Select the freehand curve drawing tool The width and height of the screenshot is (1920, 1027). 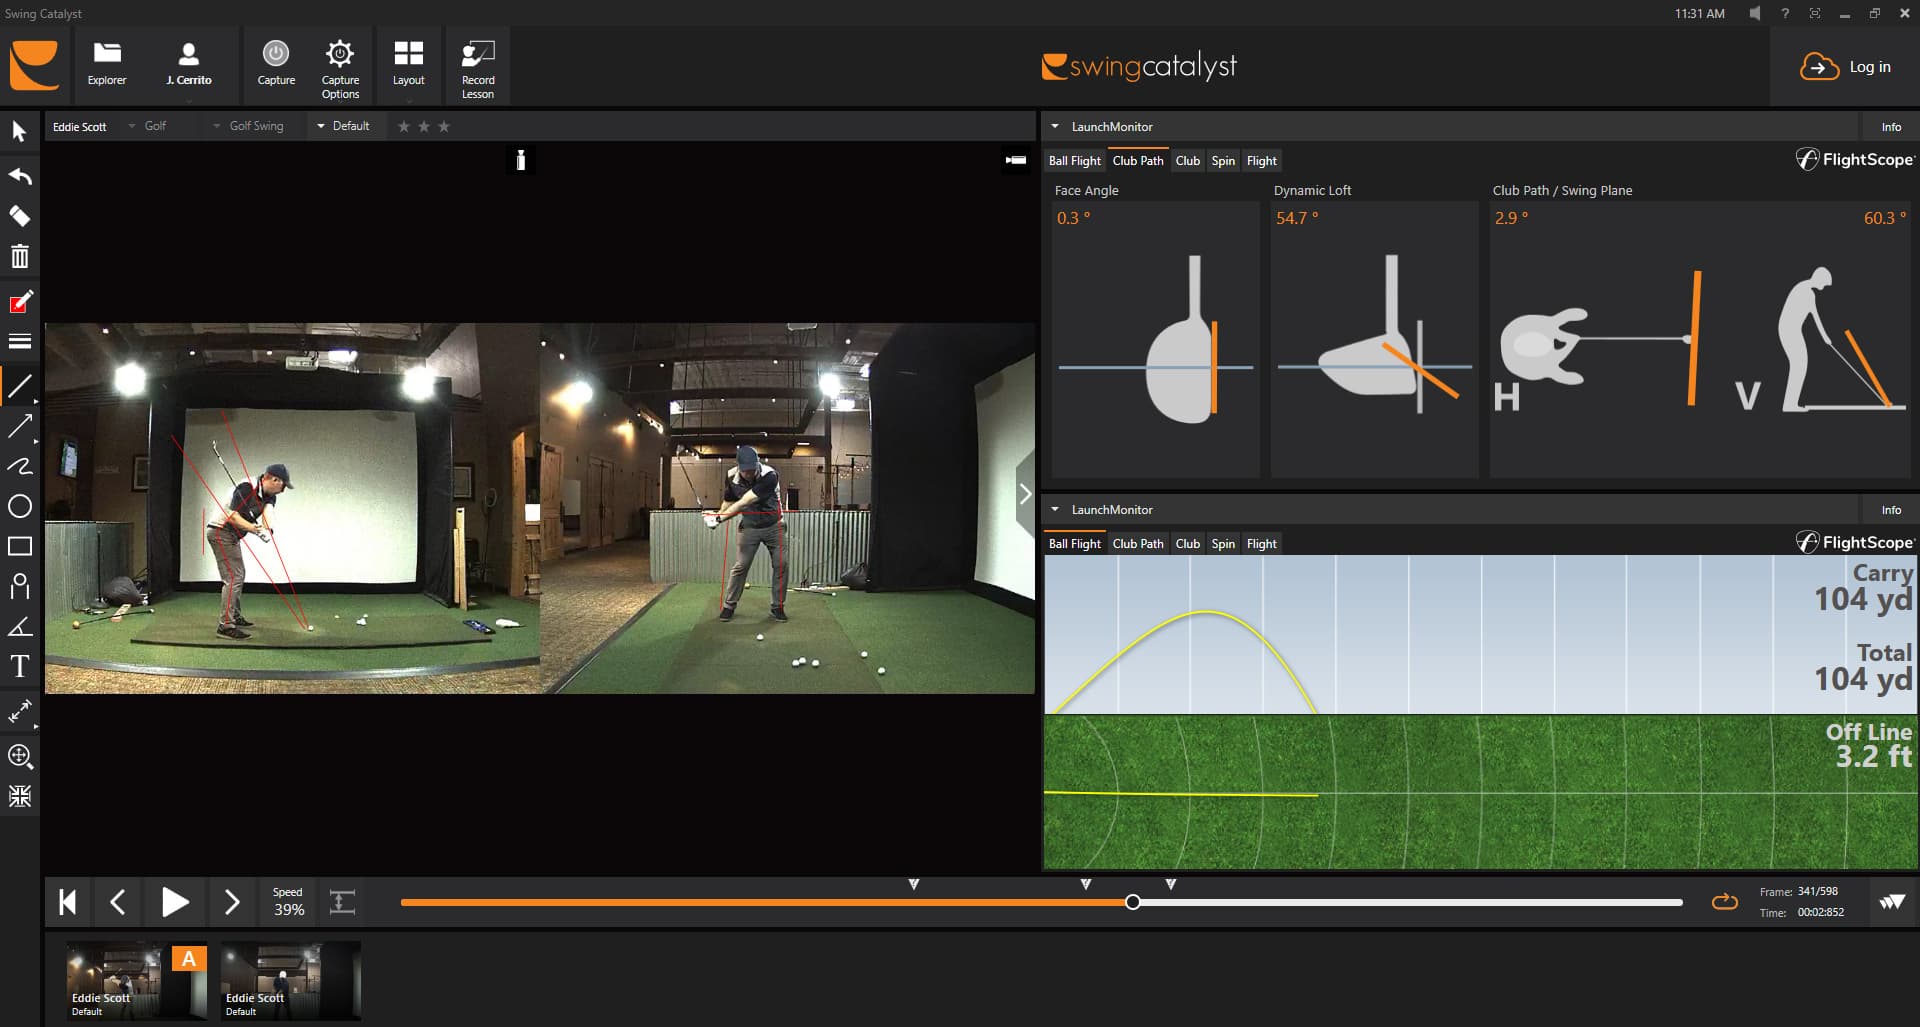(19, 466)
